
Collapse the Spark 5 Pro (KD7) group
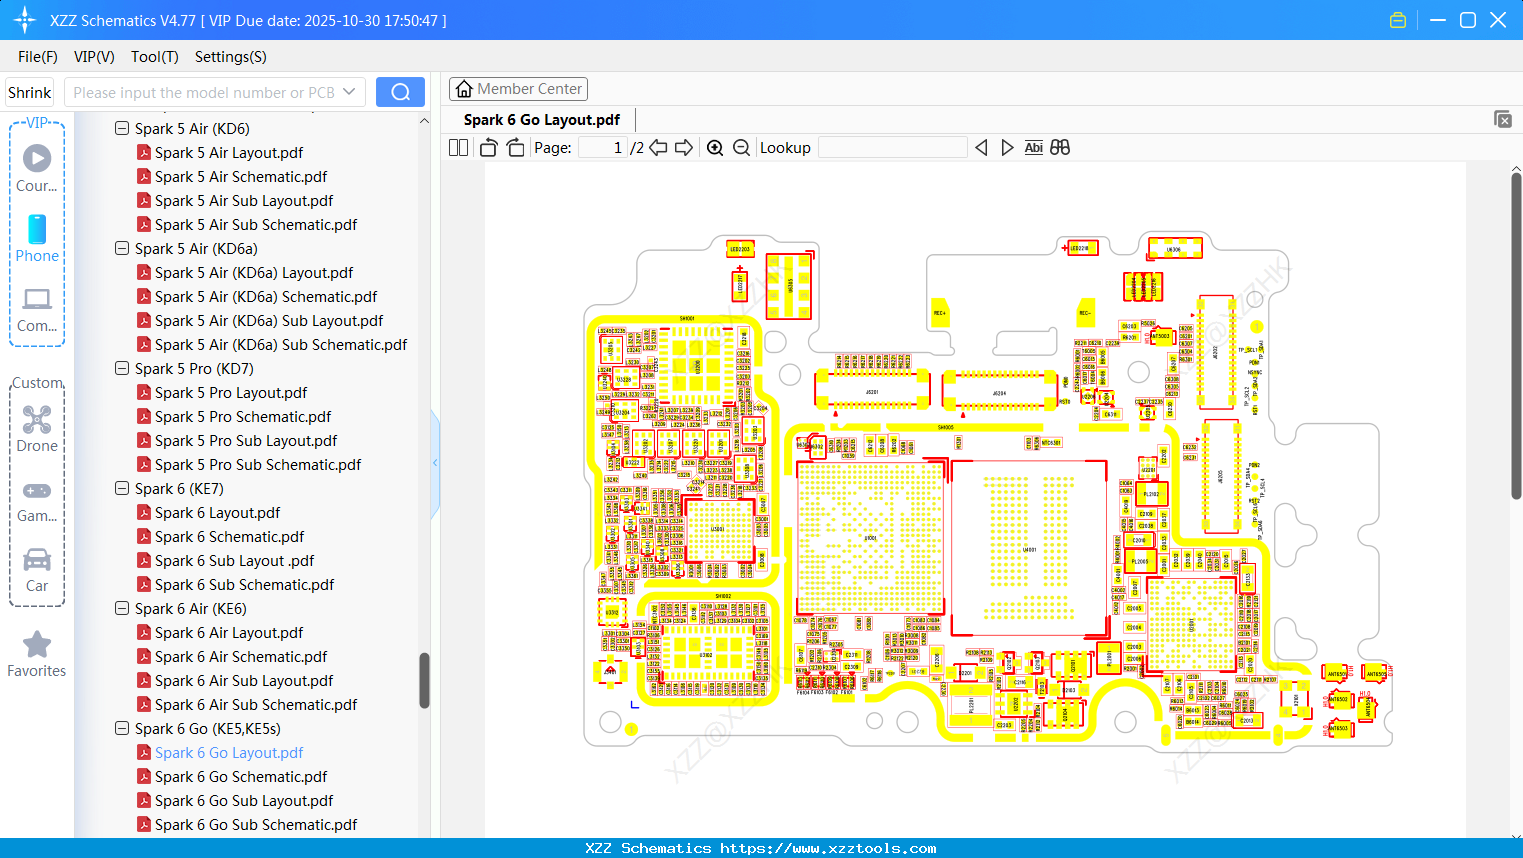click(x=121, y=368)
